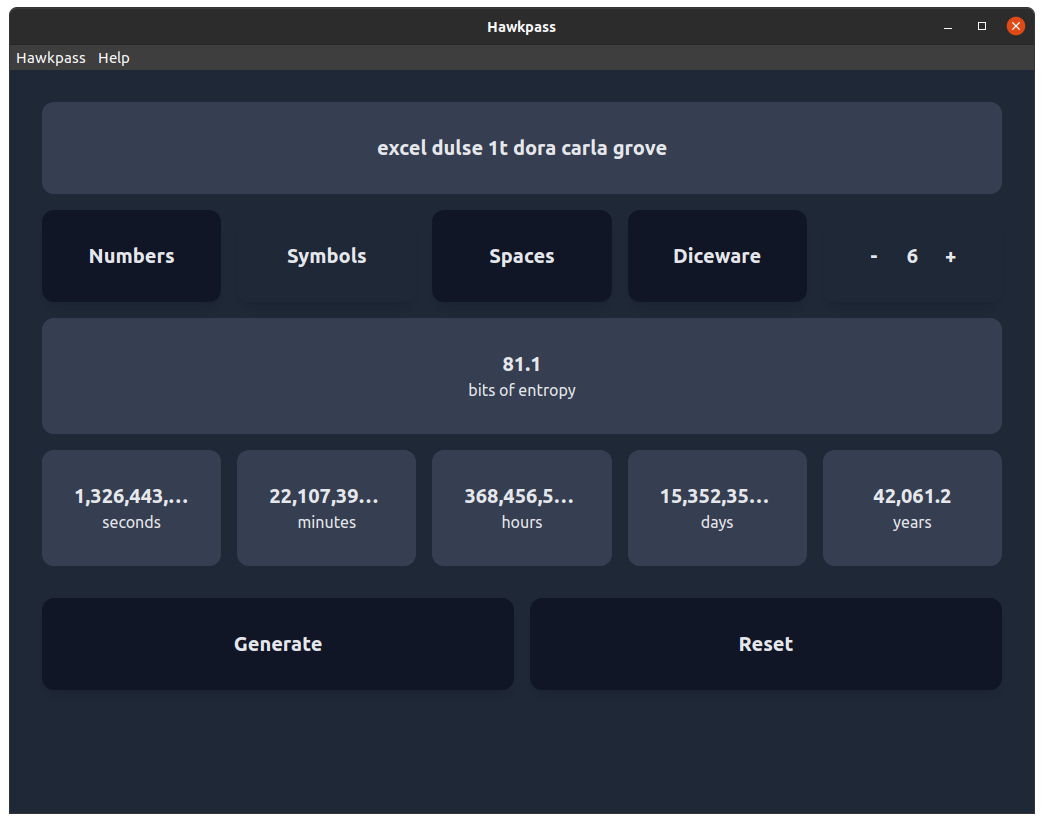Toggle the Diceware mode

click(717, 256)
